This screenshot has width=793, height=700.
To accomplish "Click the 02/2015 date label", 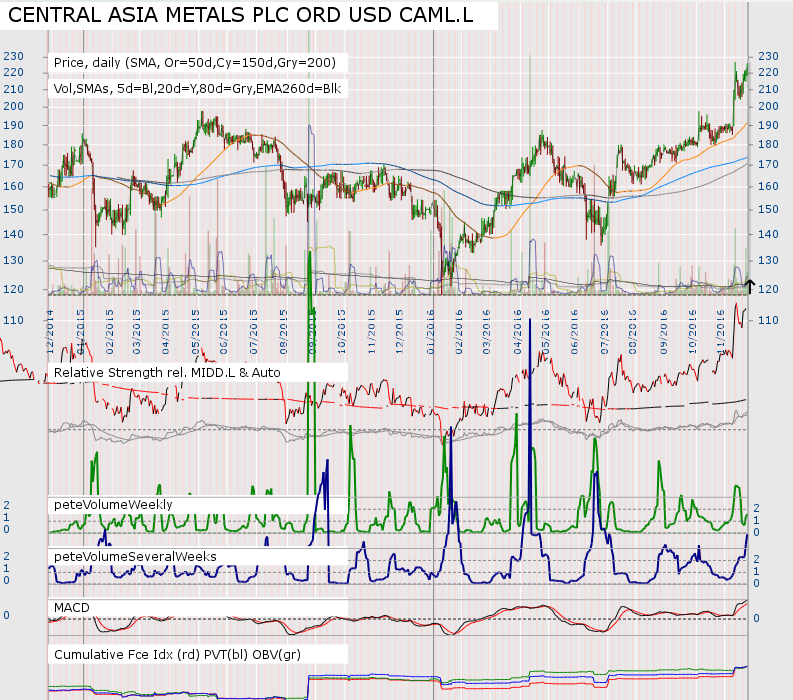I will 109,332.
